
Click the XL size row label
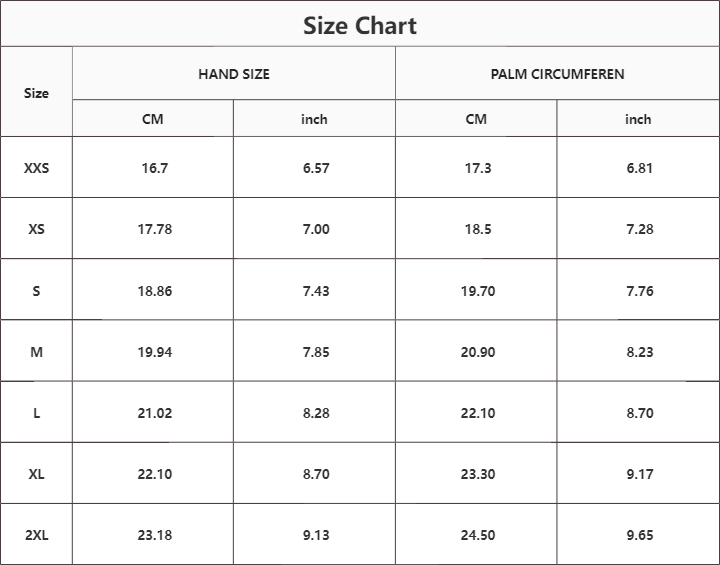point(36,474)
